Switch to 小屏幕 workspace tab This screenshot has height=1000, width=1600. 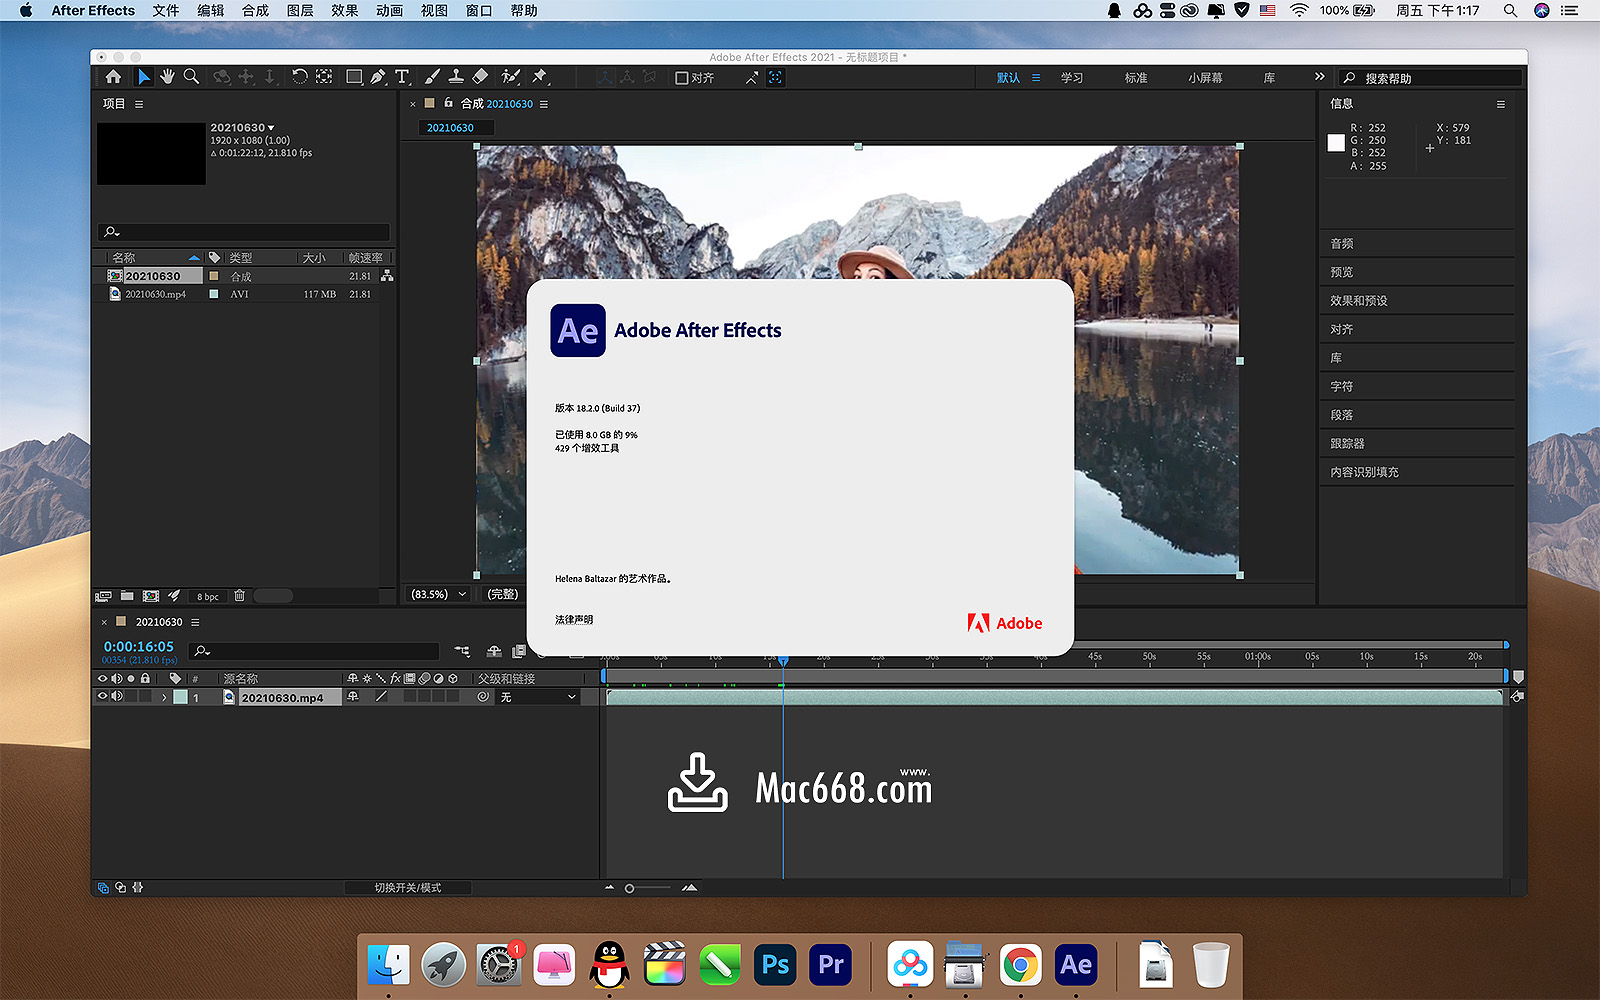pos(1205,78)
